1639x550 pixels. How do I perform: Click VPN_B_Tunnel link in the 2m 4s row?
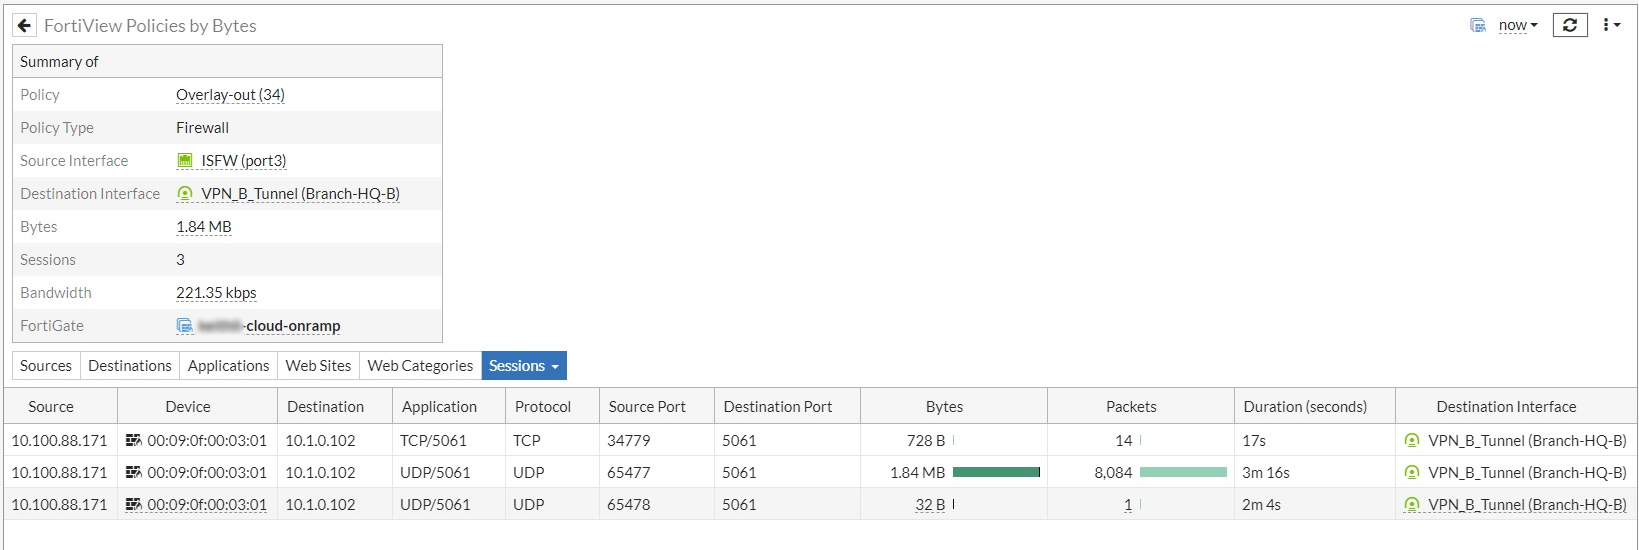[1527, 505]
